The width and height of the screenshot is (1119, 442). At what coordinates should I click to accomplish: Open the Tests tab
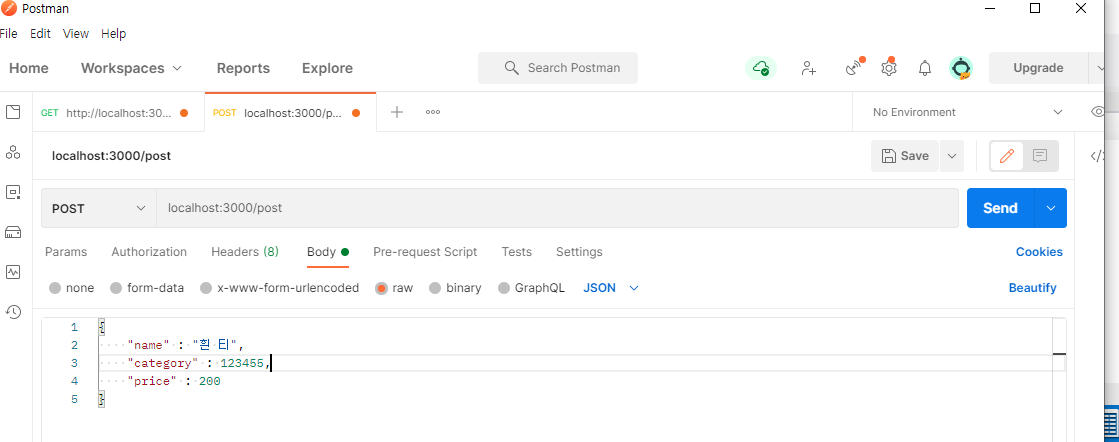[517, 252]
